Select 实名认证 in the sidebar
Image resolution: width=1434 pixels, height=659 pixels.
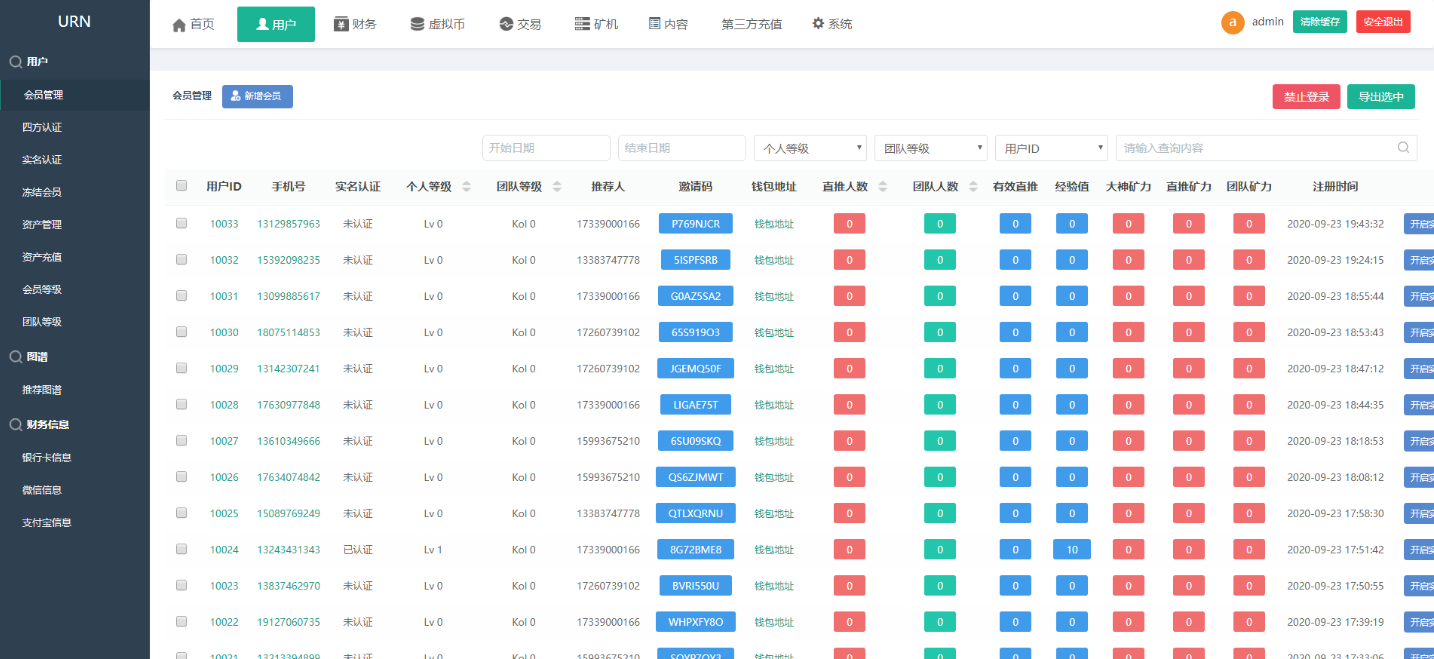pyautogui.click(x=42, y=160)
